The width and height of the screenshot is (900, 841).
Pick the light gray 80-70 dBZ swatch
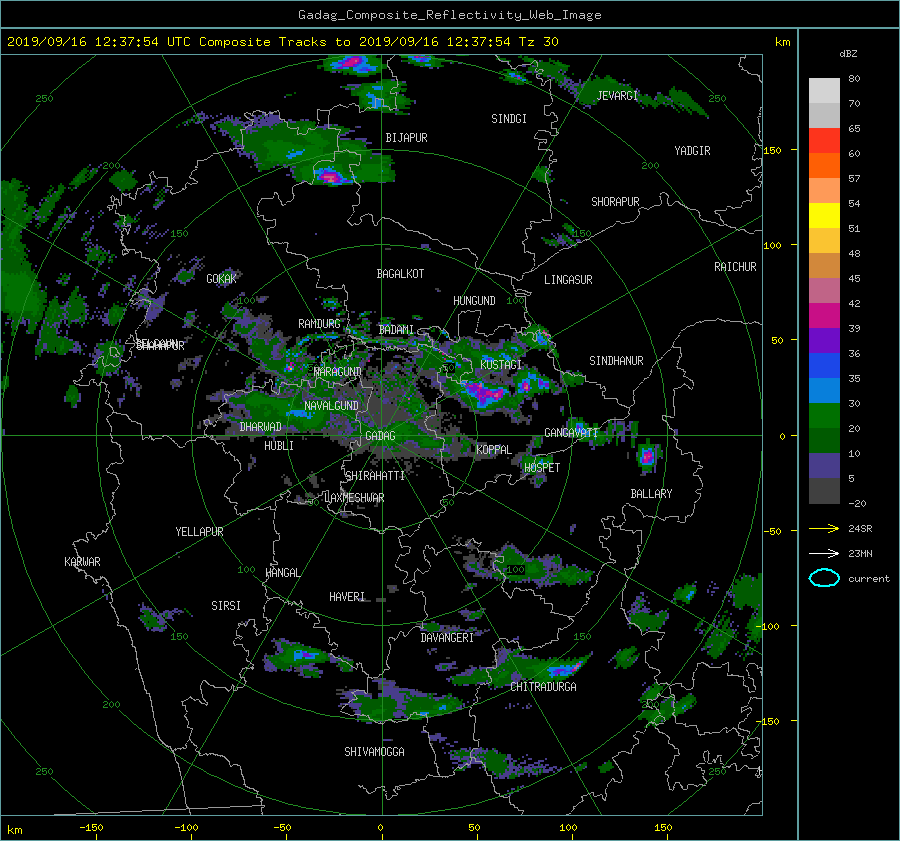tap(824, 91)
